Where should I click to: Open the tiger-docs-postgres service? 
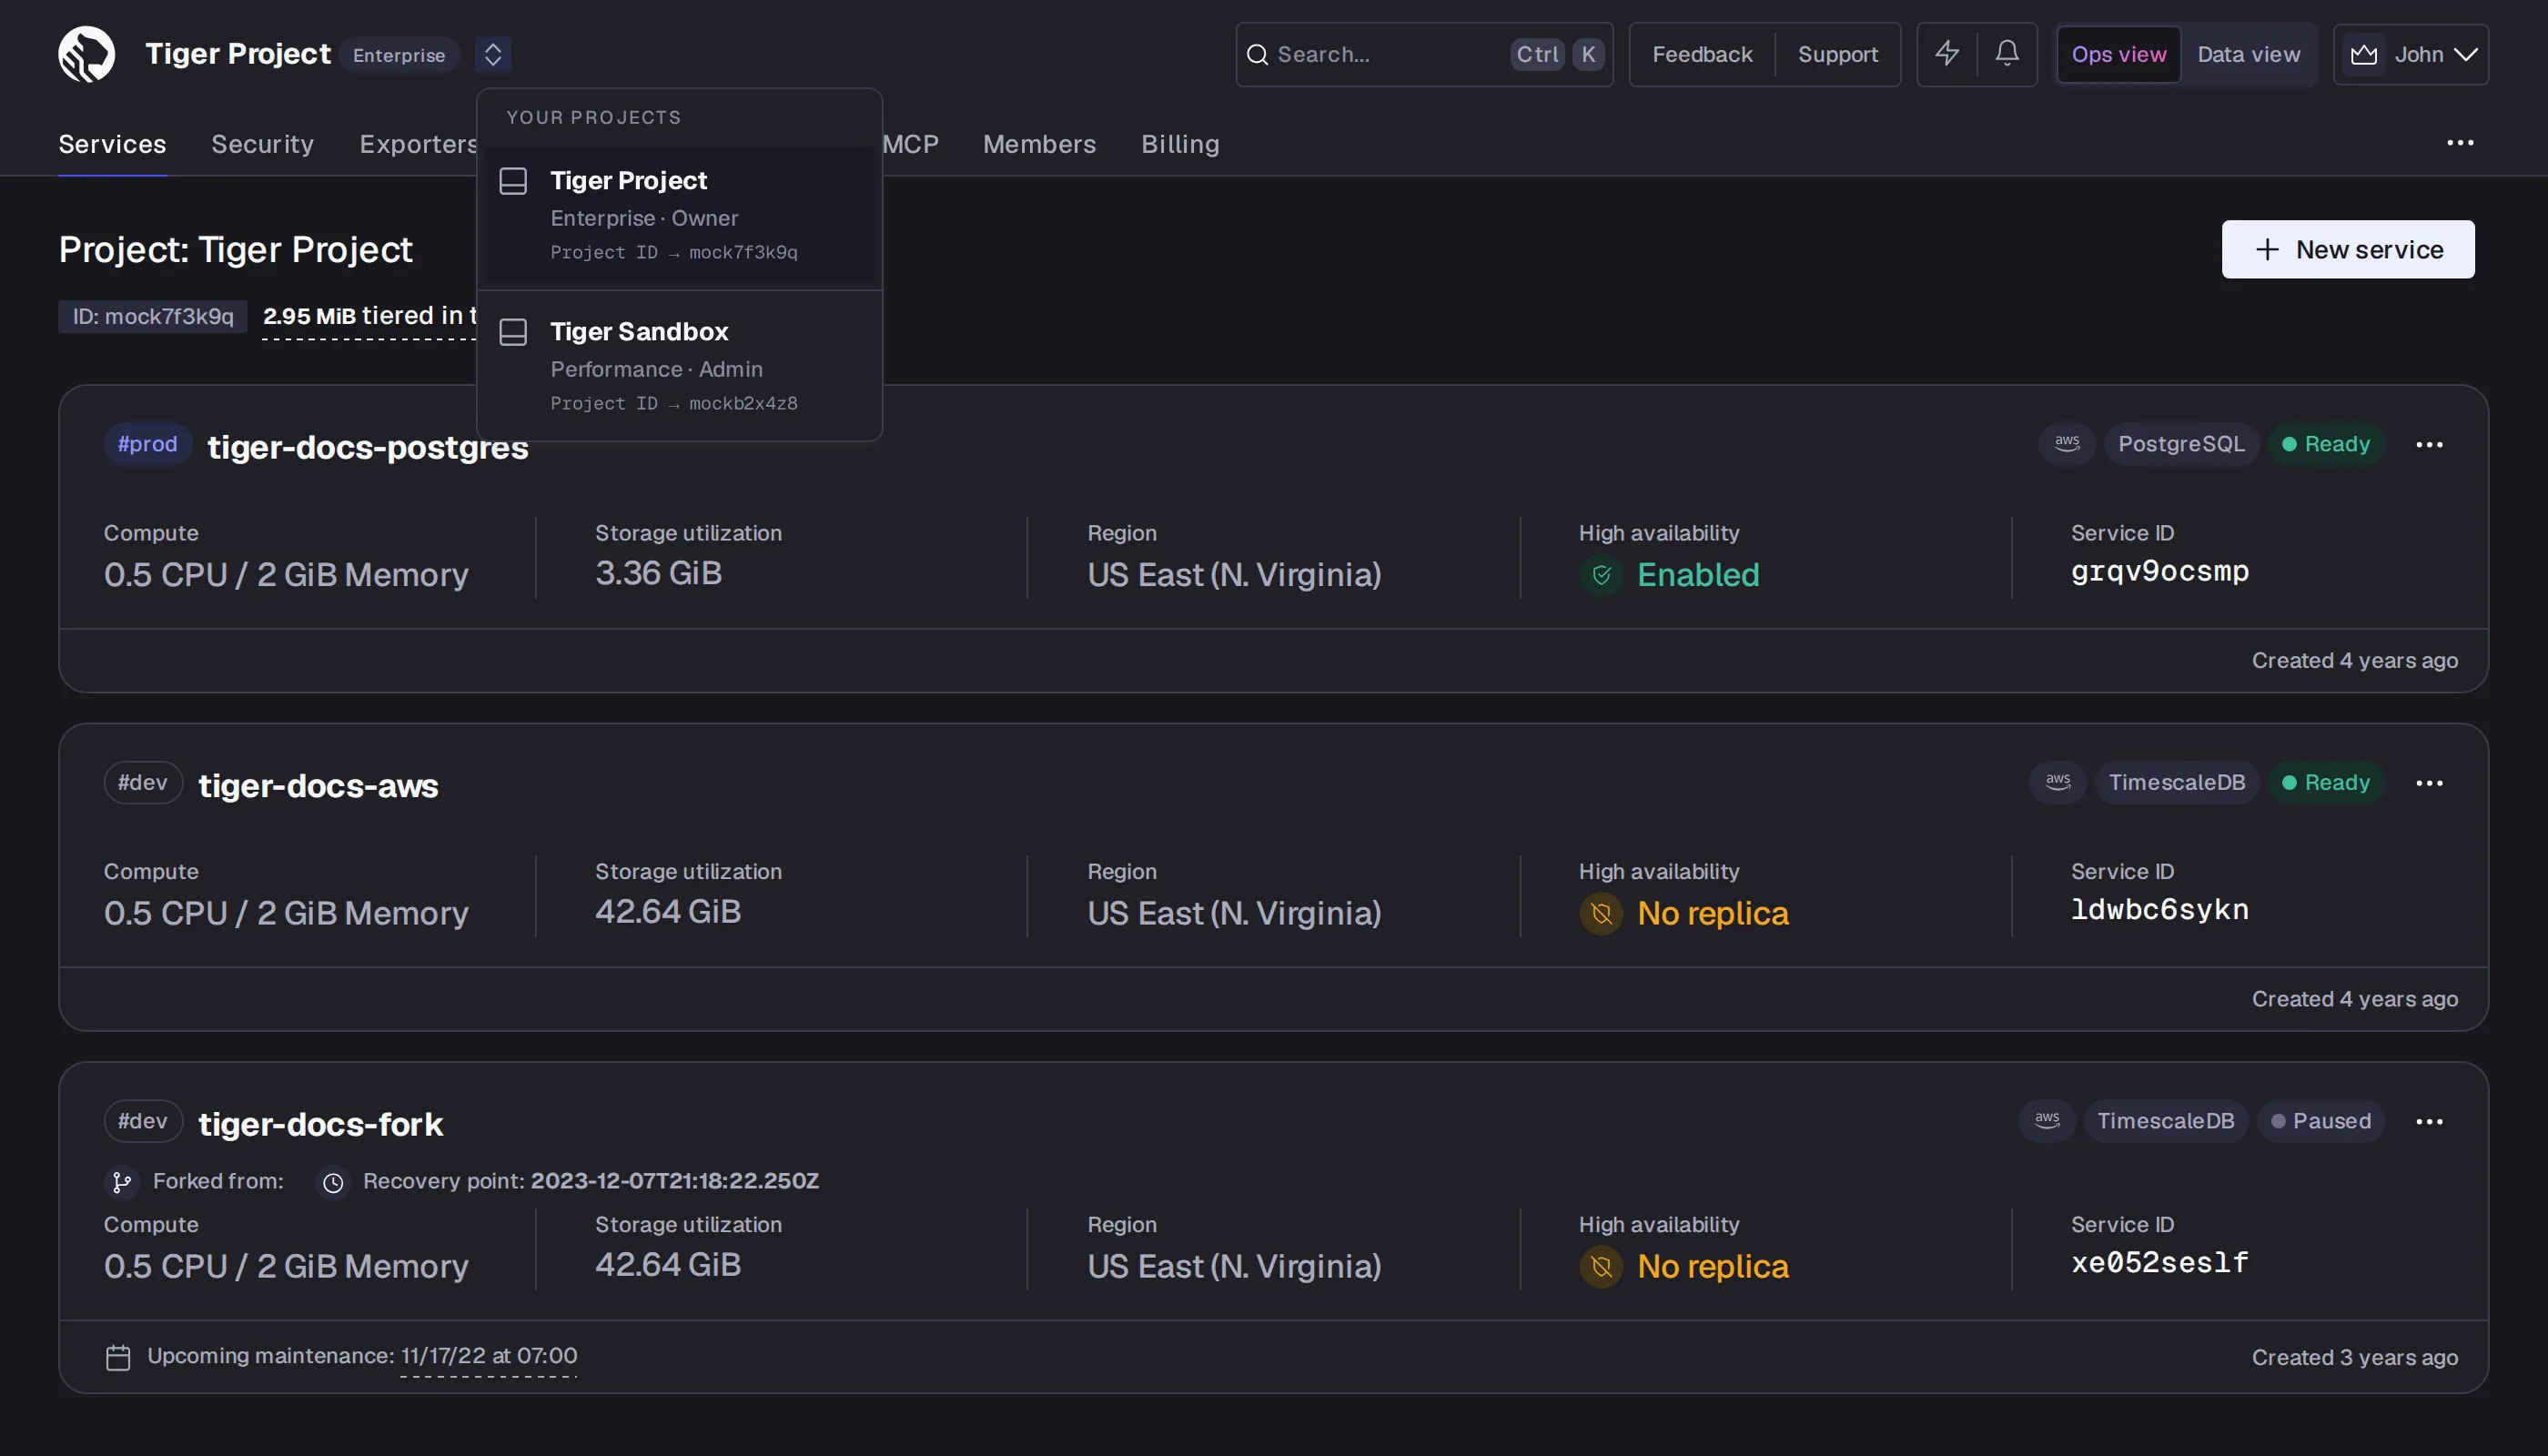(x=367, y=446)
